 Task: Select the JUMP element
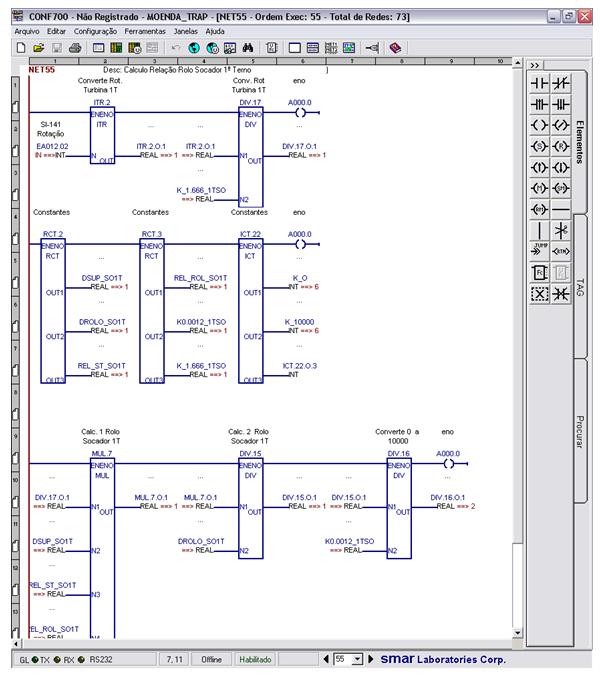(x=539, y=251)
